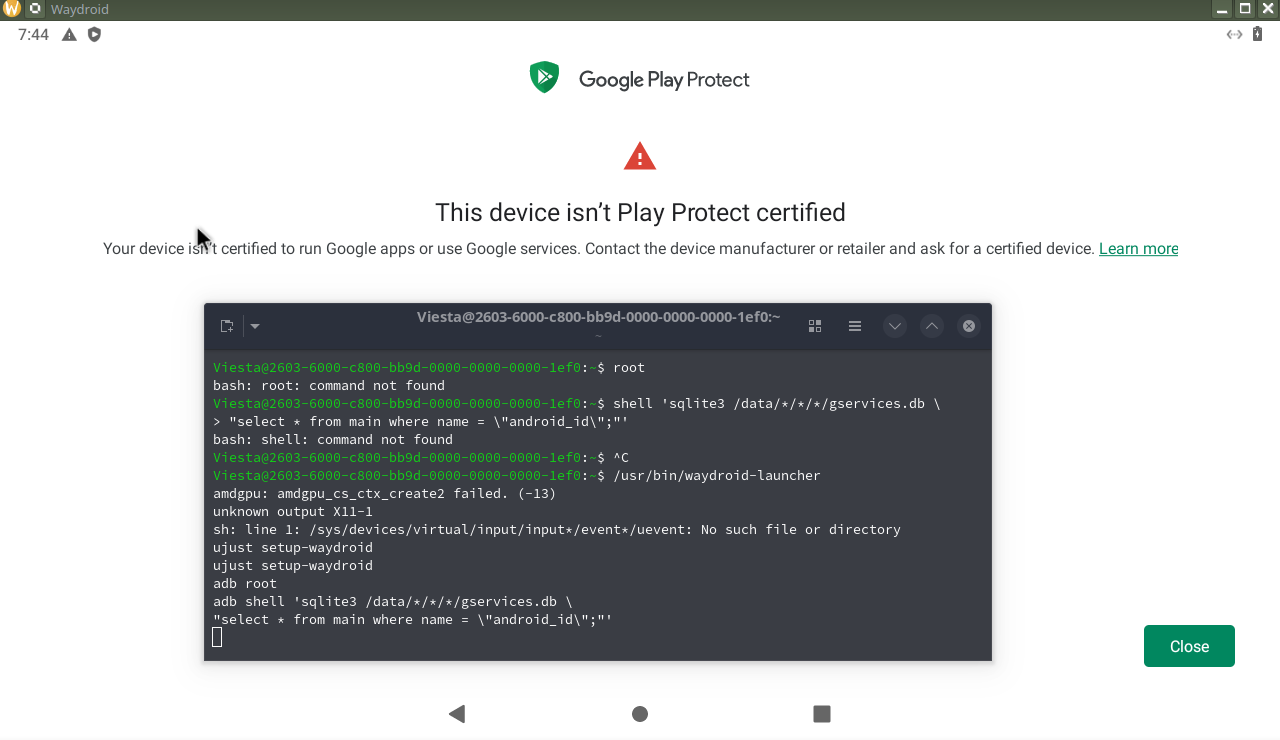Image resolution: width=1280 pixels, height=740 pixels.
Task: Close the terminal window
Action: pyautogui.click(x=968, y=326)
